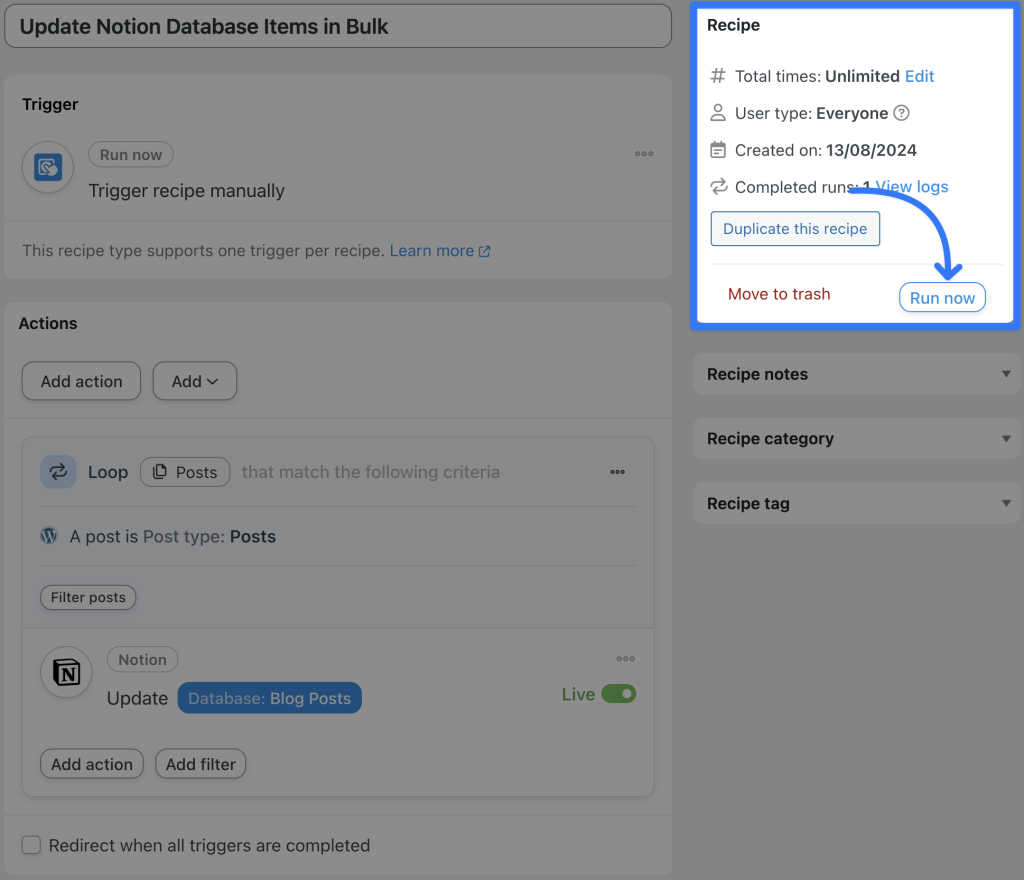Click Edit next to Total times Unlimited
Screen dimensions: 1024x880
click(921, 76)
